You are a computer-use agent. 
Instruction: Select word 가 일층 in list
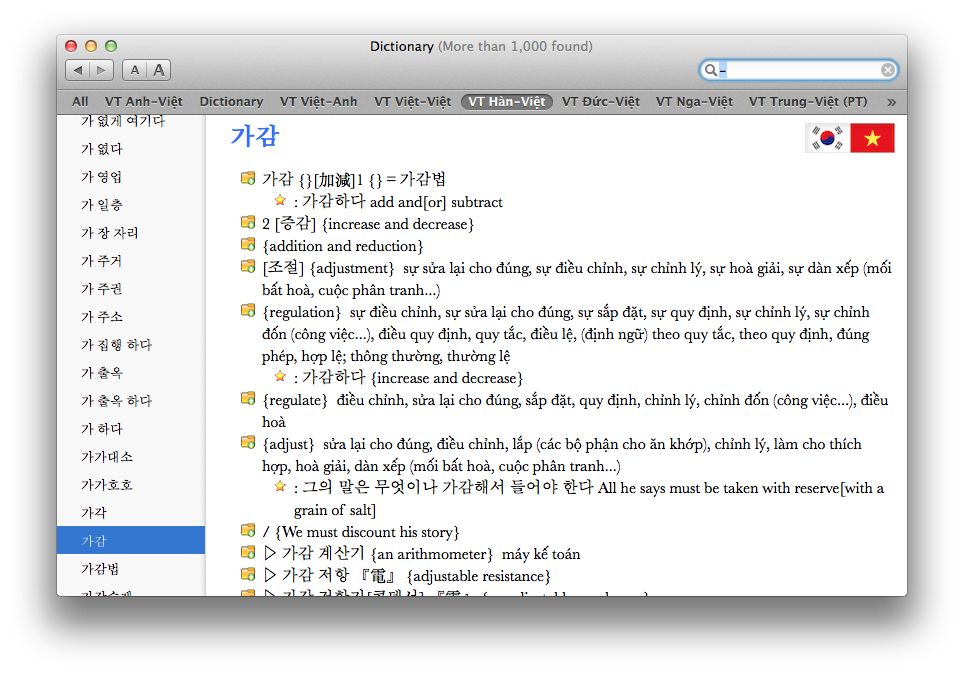(x=131, y=205)
